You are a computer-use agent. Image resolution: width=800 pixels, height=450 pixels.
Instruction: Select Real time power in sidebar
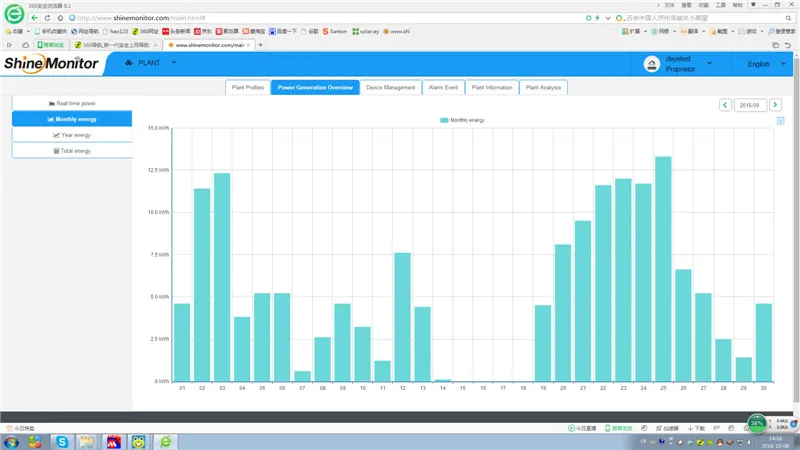point(72,103)
